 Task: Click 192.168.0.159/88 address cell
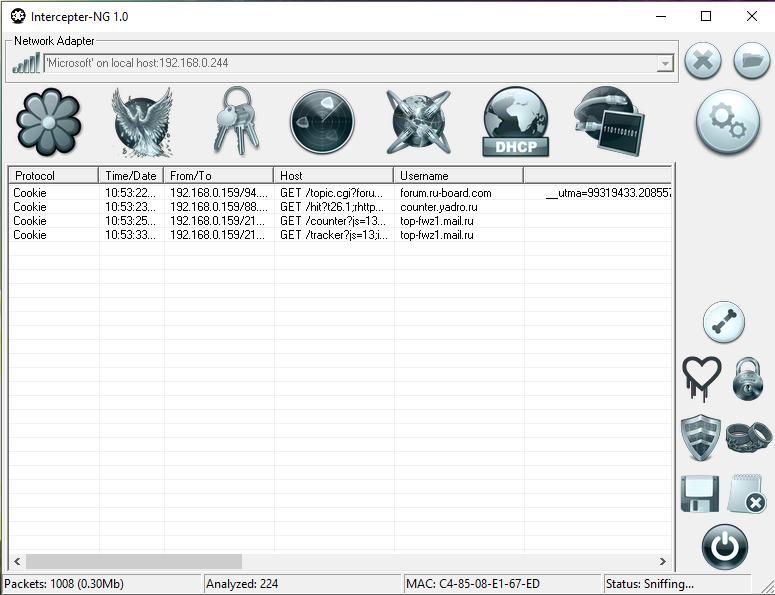pos(218,207)
